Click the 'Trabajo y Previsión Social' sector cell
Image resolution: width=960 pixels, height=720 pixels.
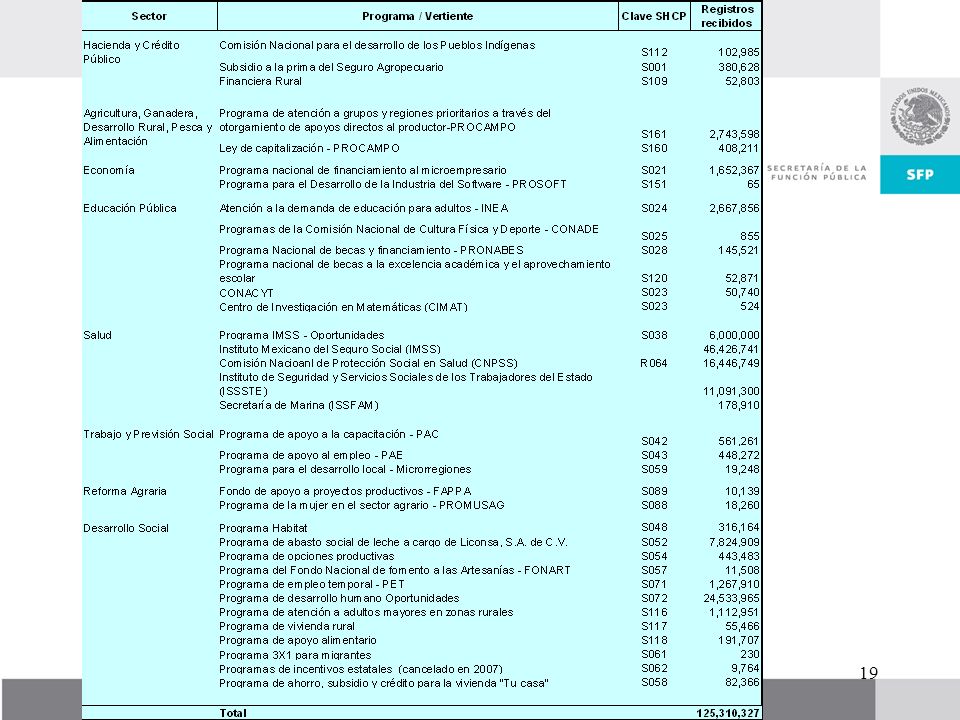coord(148,434)
